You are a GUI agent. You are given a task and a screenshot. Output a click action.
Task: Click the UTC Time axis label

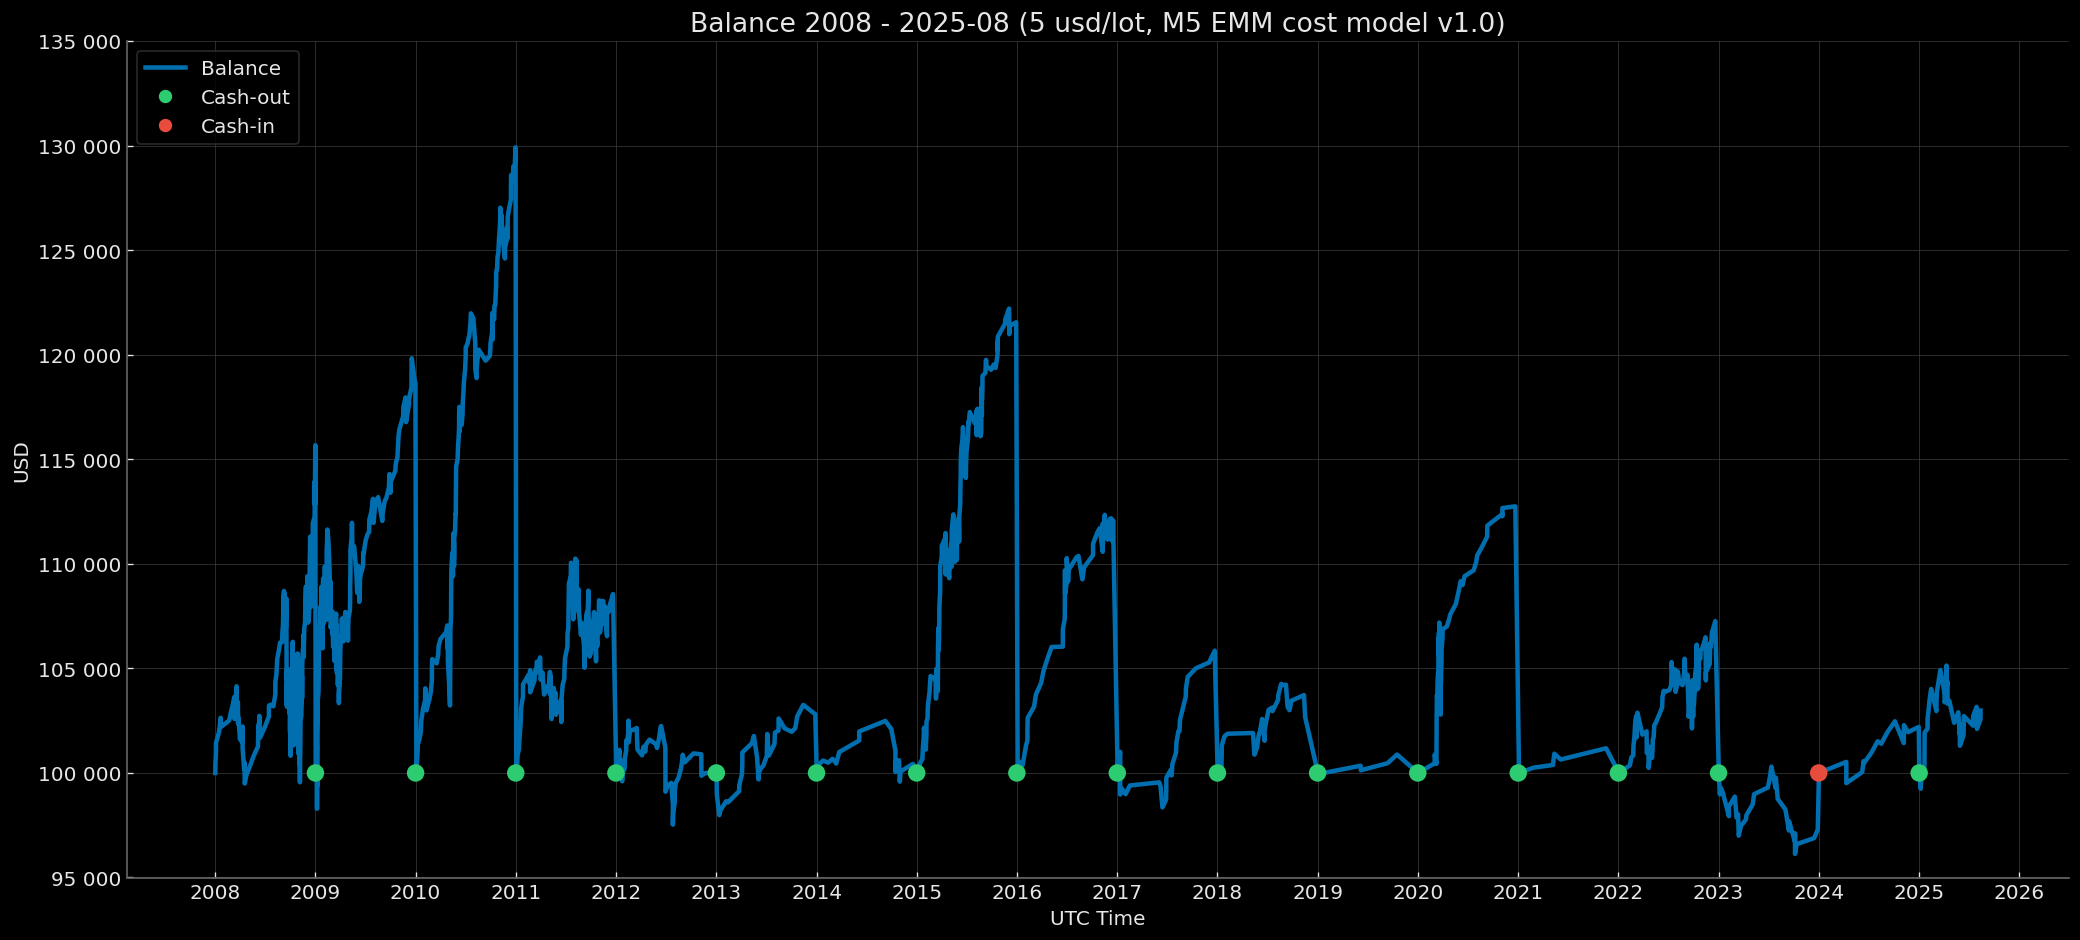1096,918
